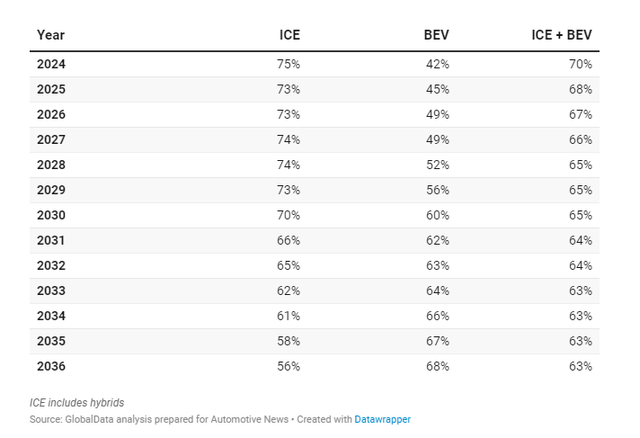Click the 60% BEV value for 2030

tap(438, 215)
